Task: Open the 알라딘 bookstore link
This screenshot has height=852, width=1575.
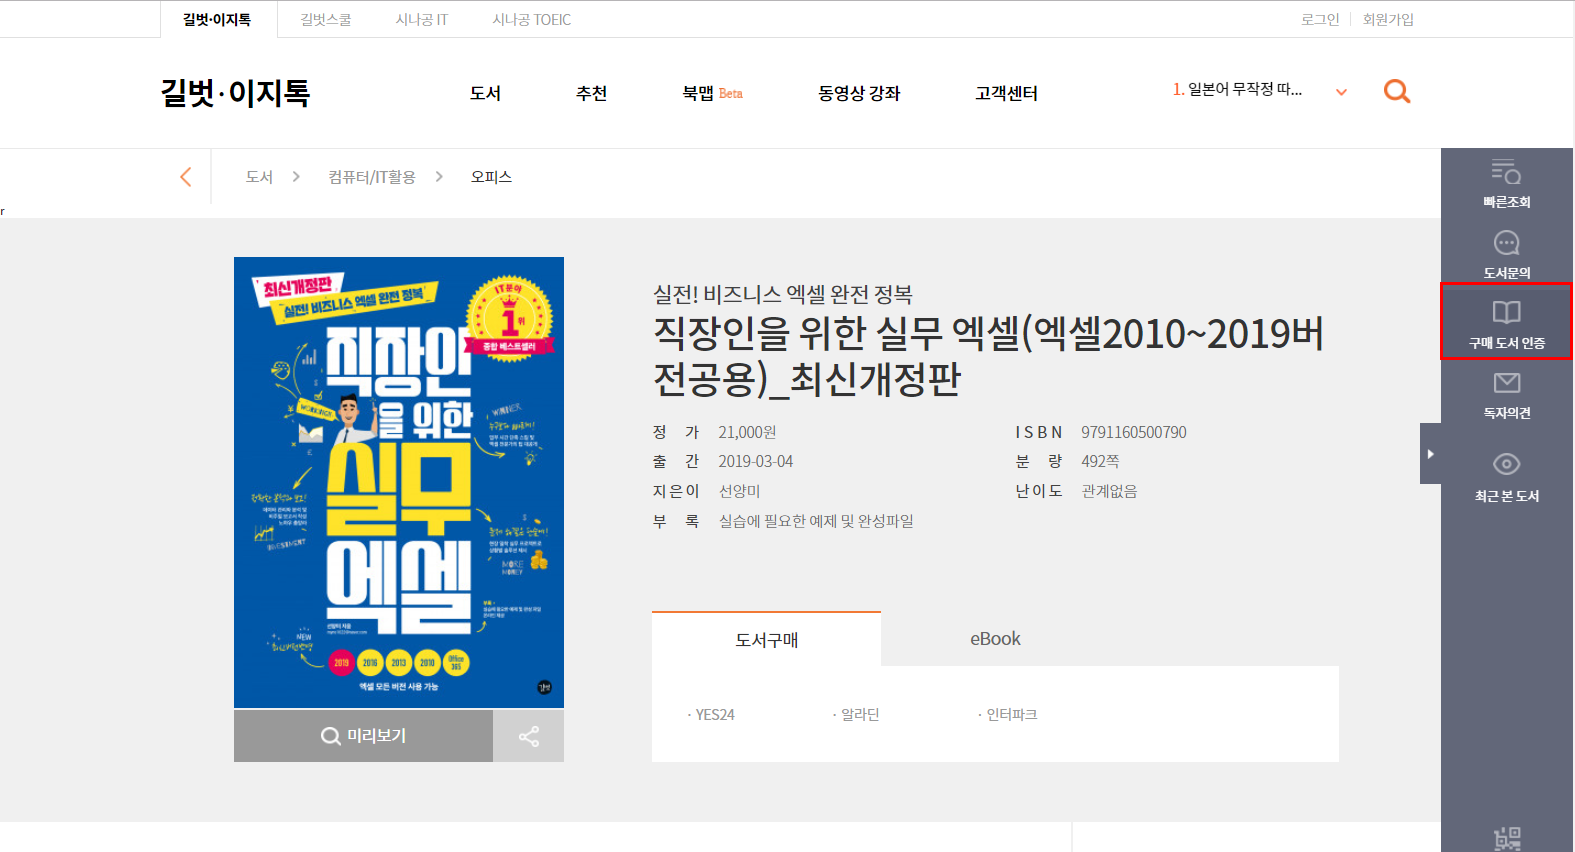Action: (x=859, y=715)
